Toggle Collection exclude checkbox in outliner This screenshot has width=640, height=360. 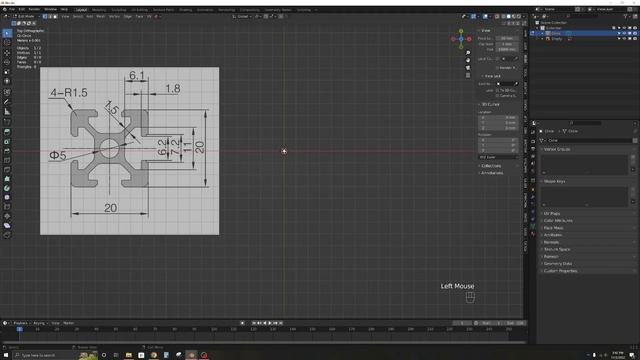tap(613, 28)
